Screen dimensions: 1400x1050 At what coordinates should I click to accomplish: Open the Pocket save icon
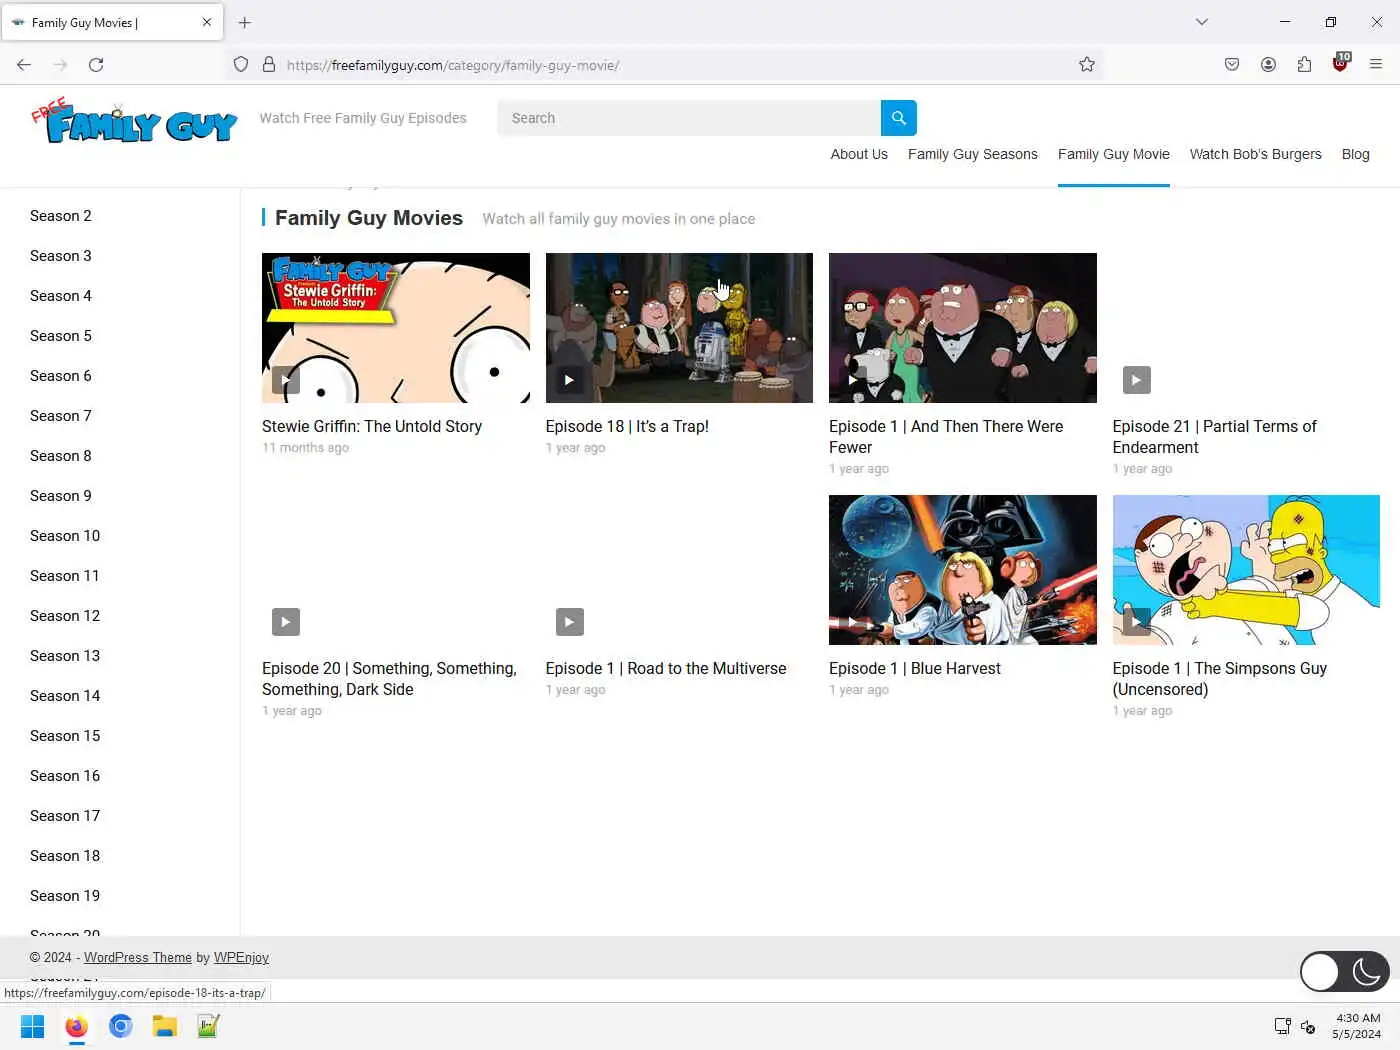coord(1232,65)
